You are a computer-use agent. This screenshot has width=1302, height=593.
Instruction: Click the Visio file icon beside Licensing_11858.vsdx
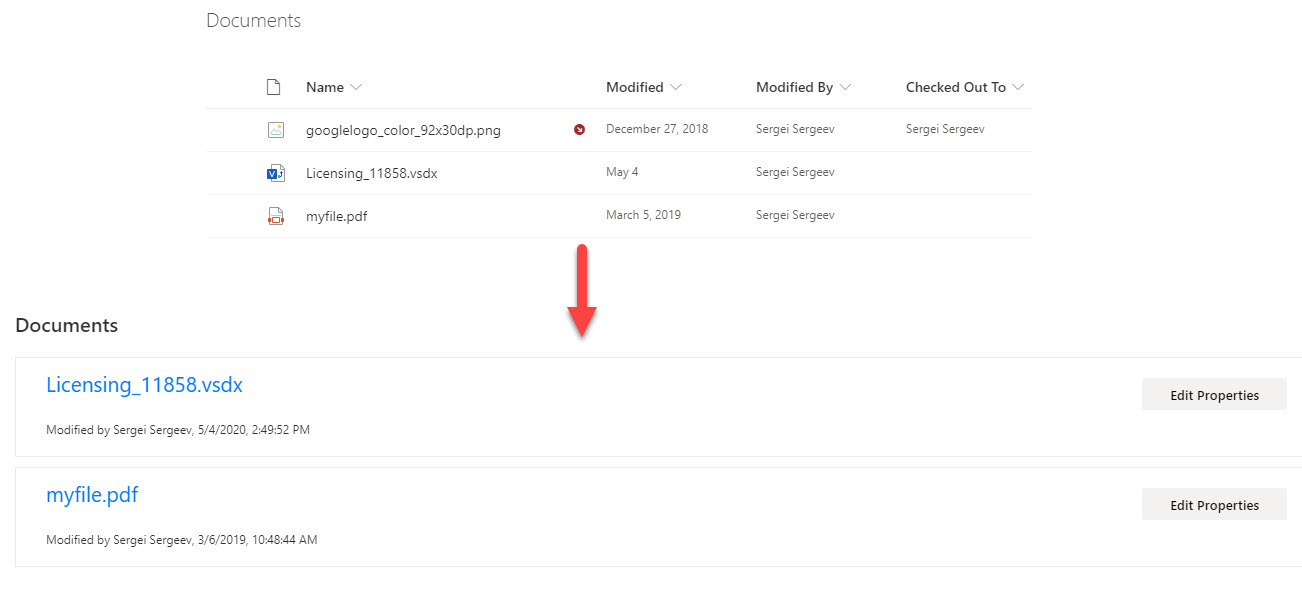(x=276, y=173)
